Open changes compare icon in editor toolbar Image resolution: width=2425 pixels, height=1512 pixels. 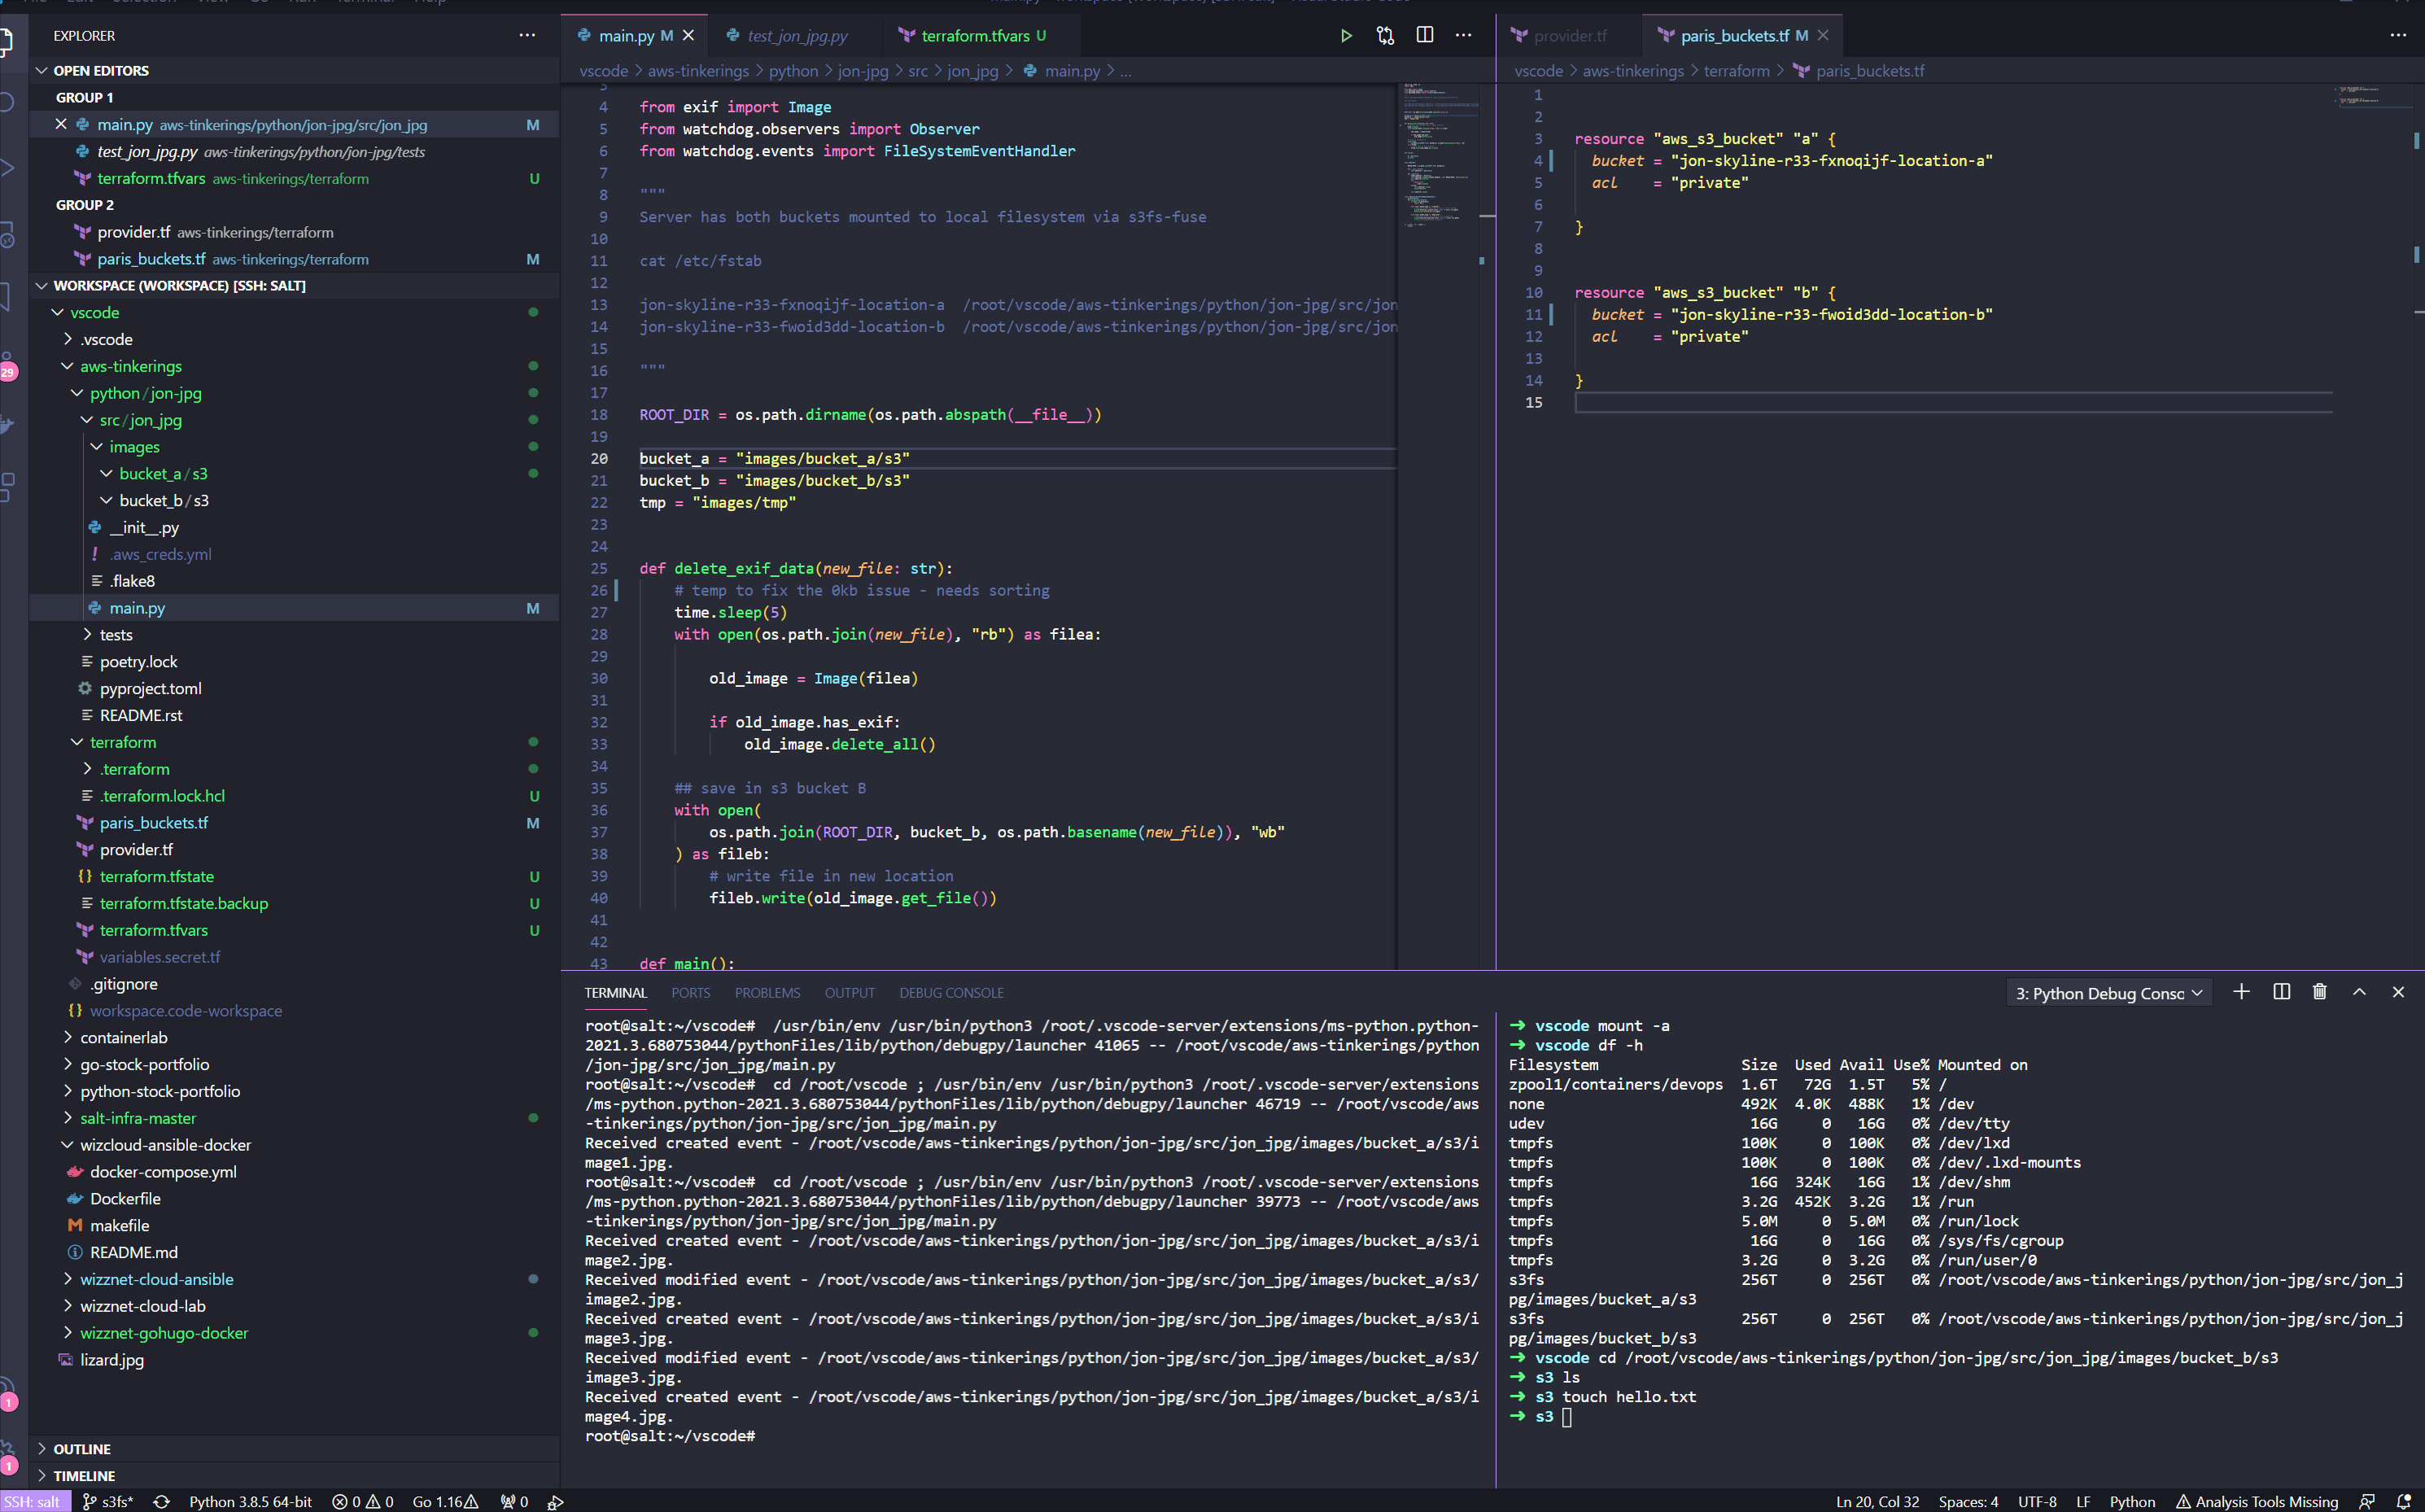click(1385, 36)
